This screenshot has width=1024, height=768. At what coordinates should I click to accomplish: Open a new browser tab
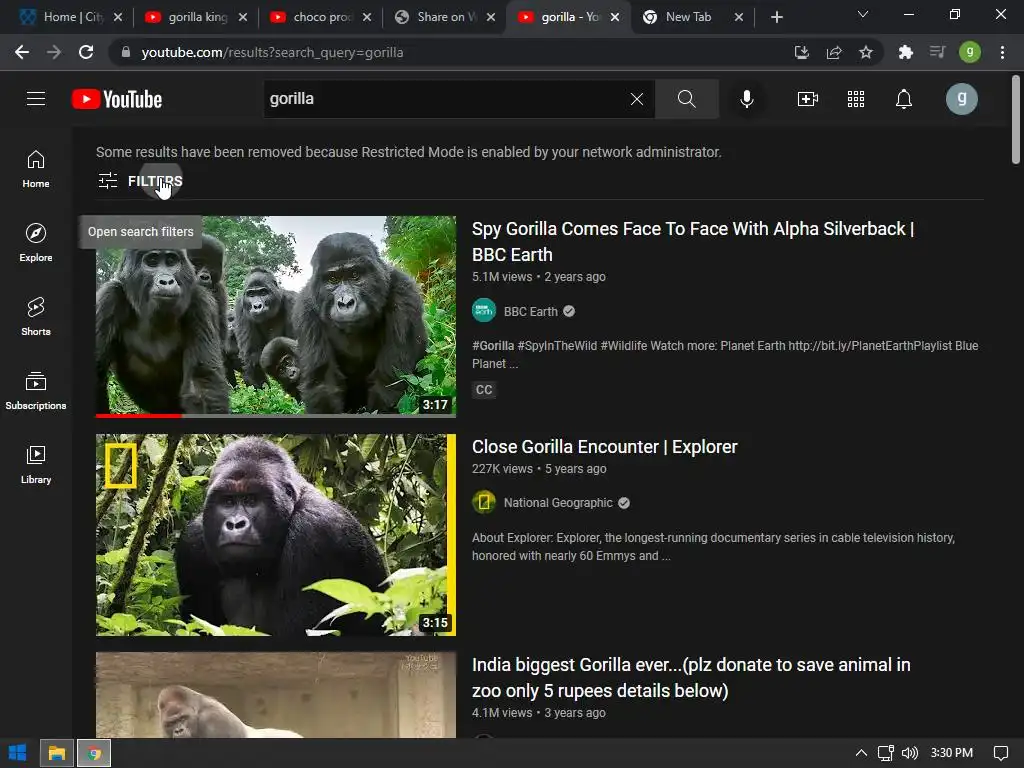pos(776,17)
